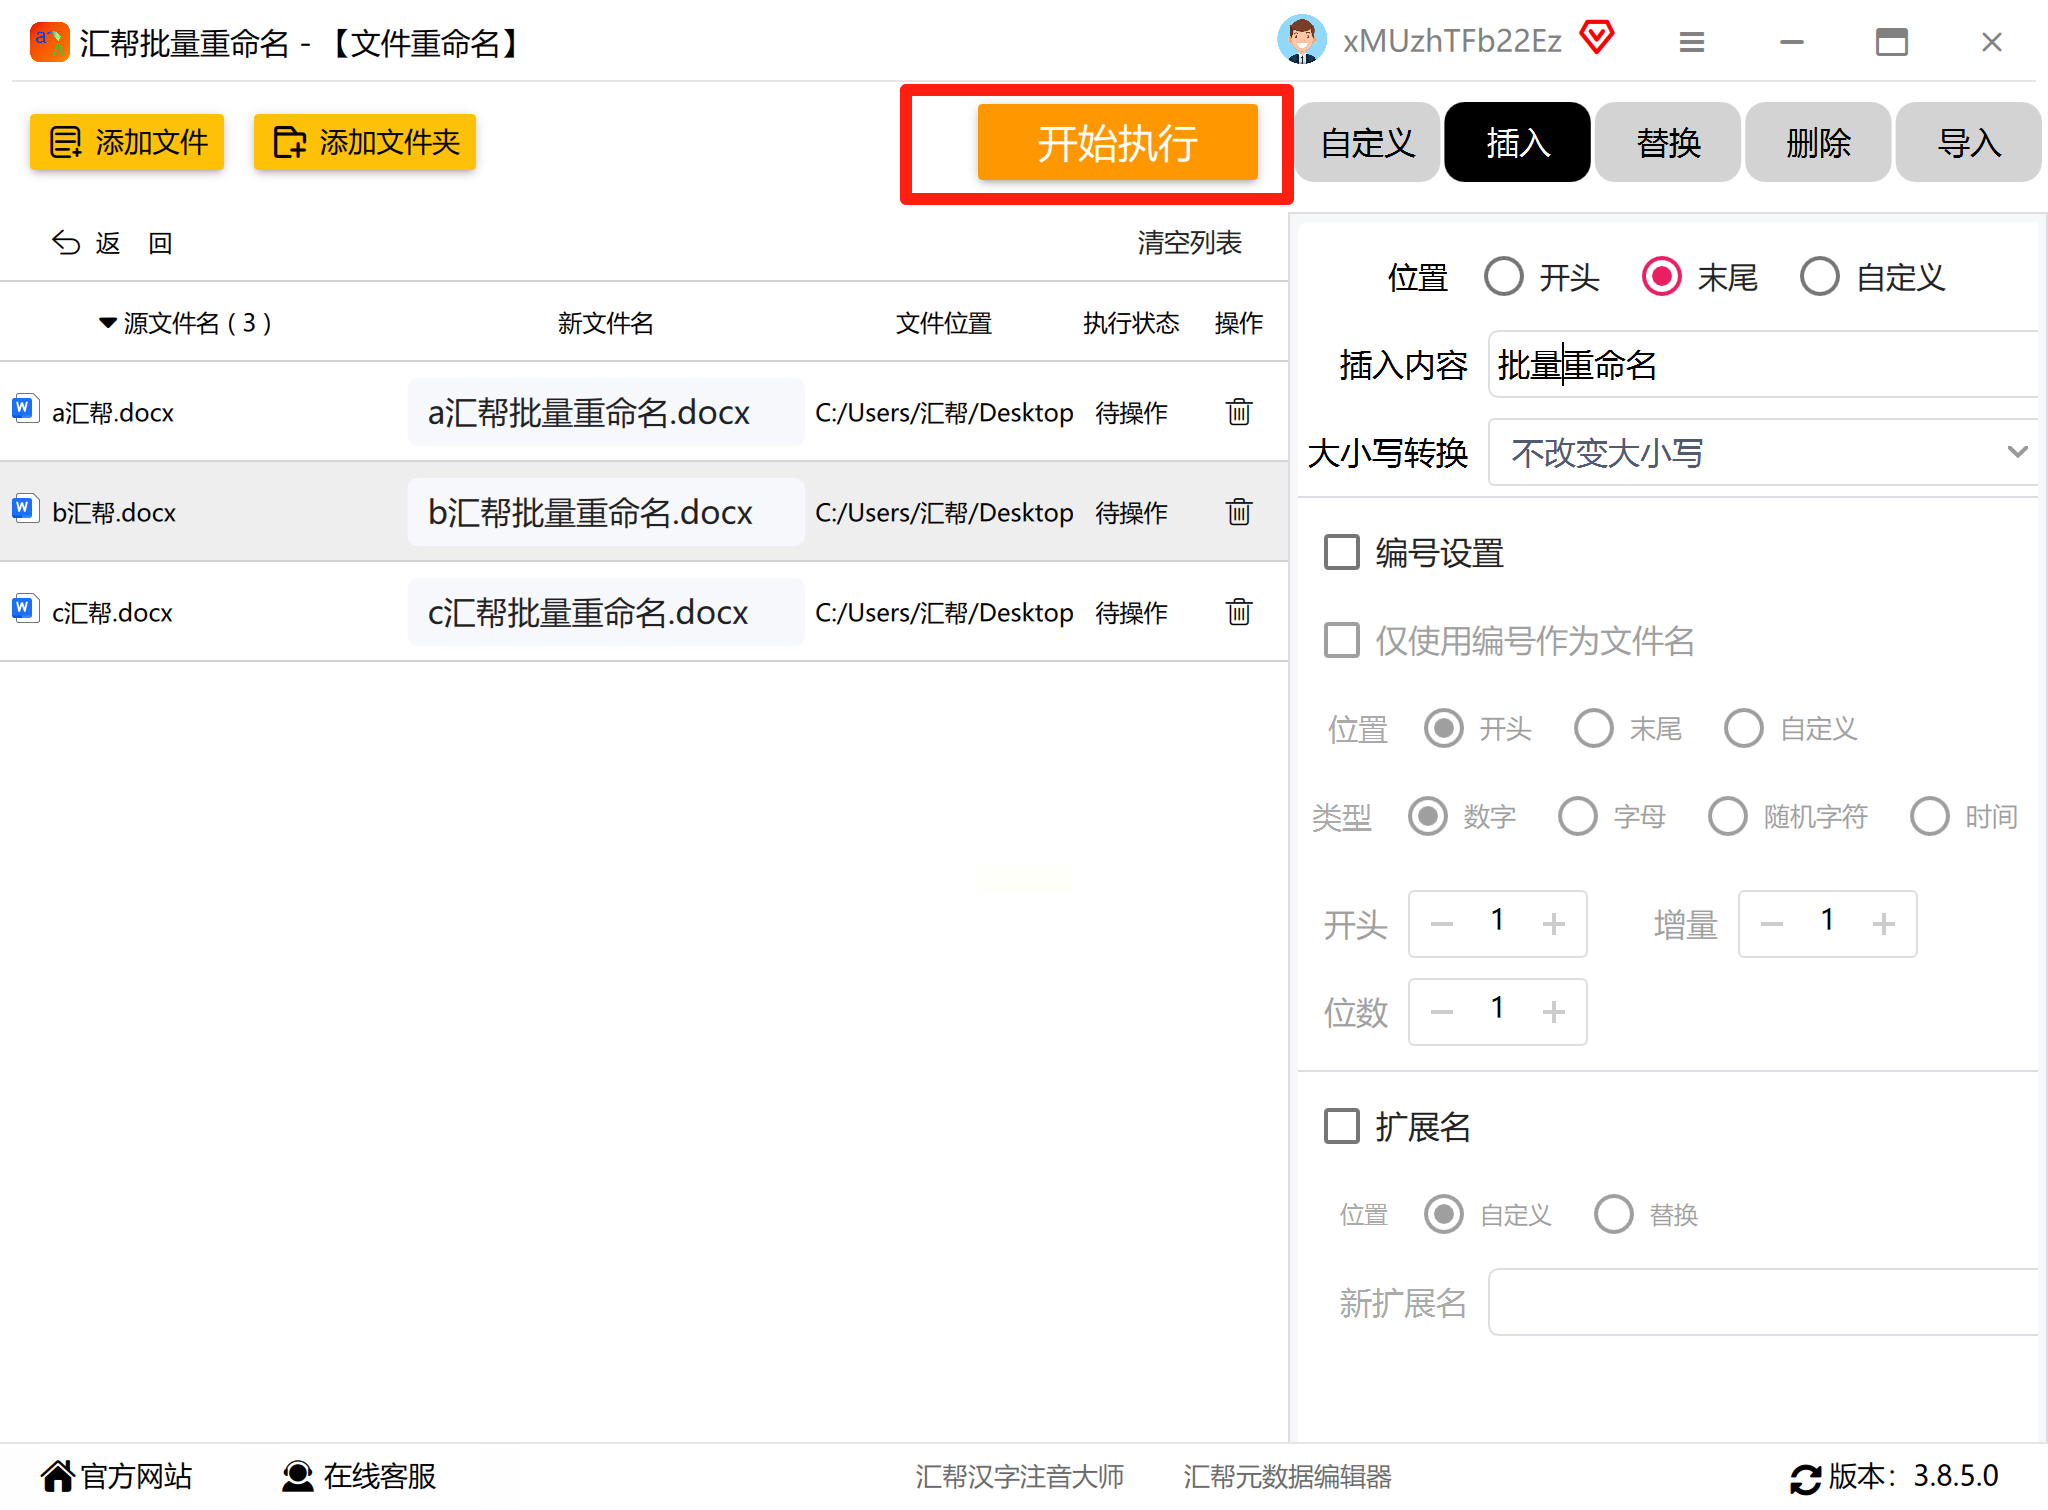Click the red VIP diamond icon
Screen dimensions: 2048x1510
1597,39
